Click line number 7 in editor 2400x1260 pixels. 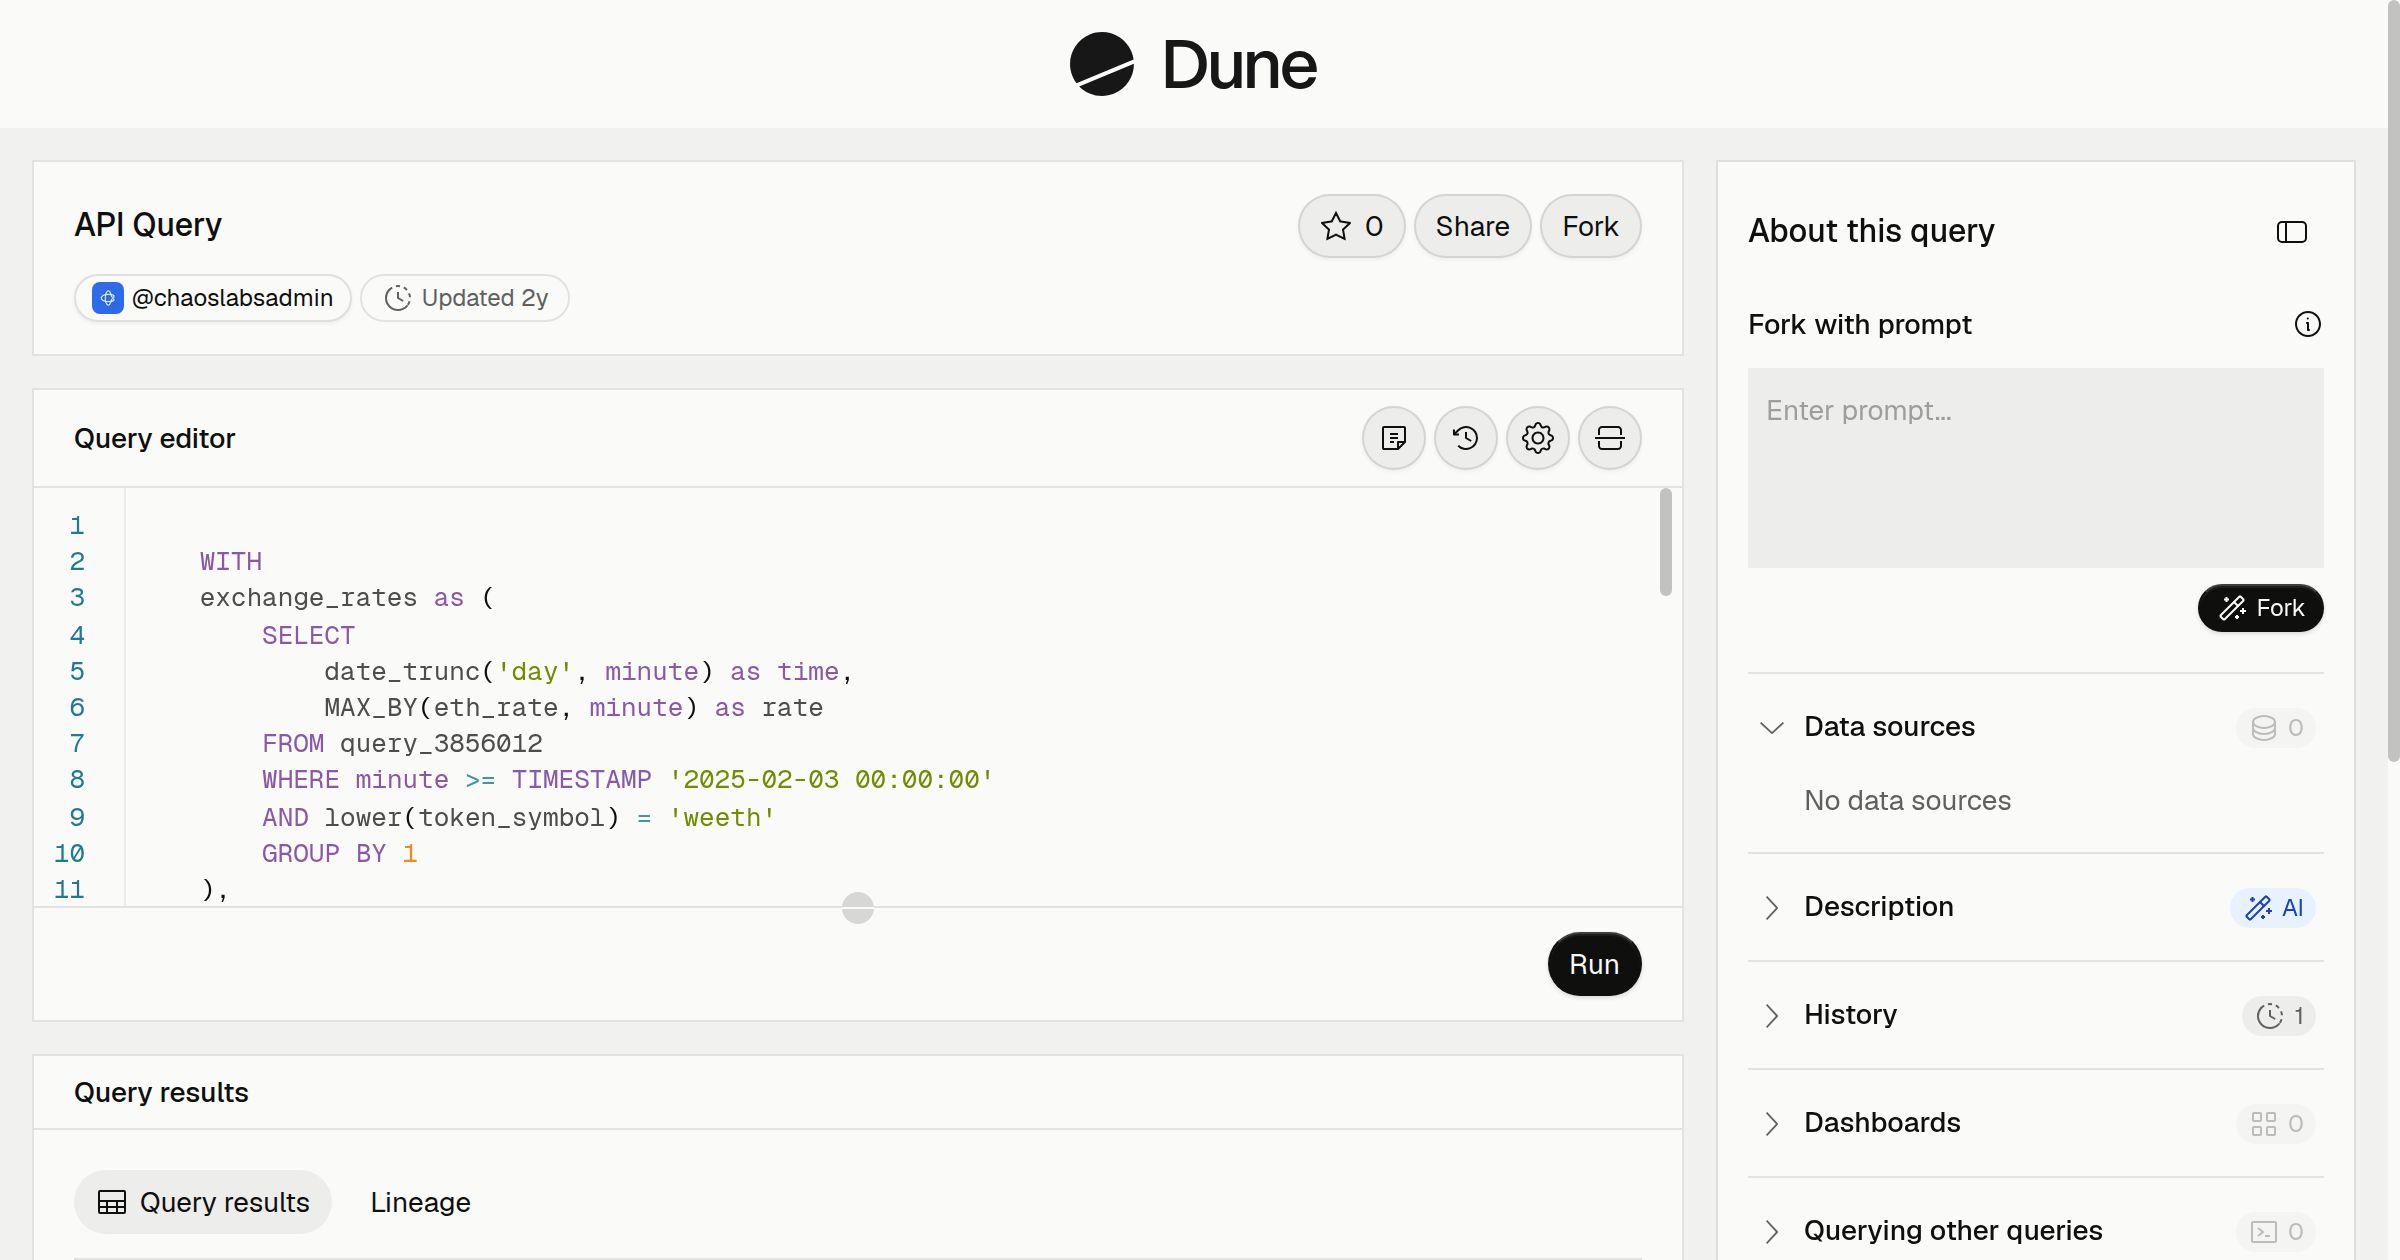point(77,744)
